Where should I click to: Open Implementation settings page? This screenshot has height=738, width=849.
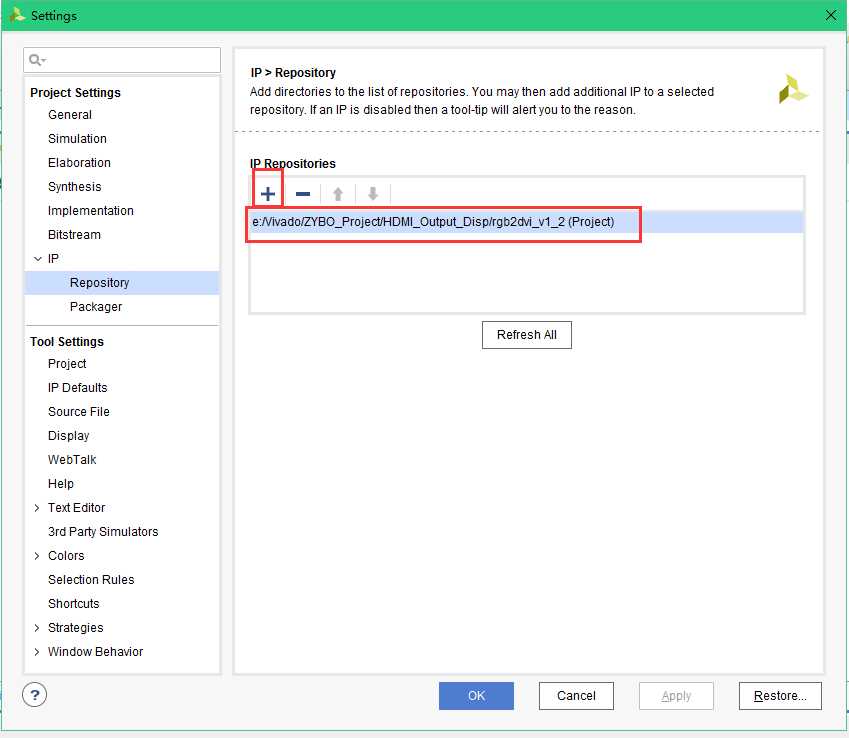click(x=90, y=211)
